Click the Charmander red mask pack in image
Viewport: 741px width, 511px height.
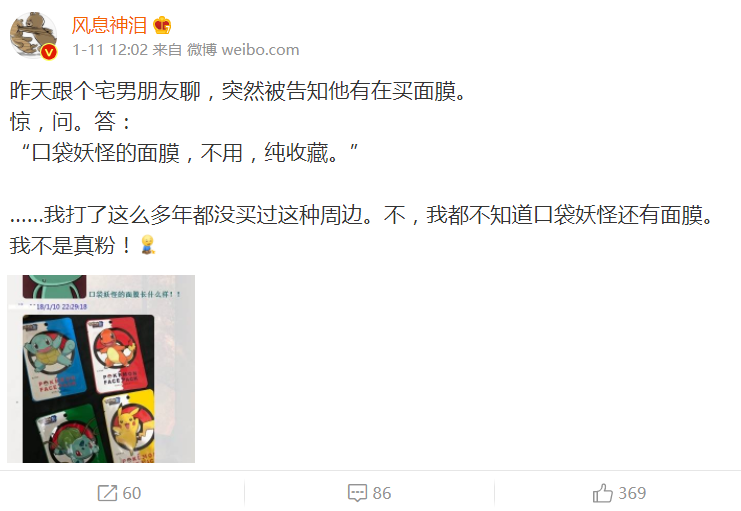tap(117, 355)
